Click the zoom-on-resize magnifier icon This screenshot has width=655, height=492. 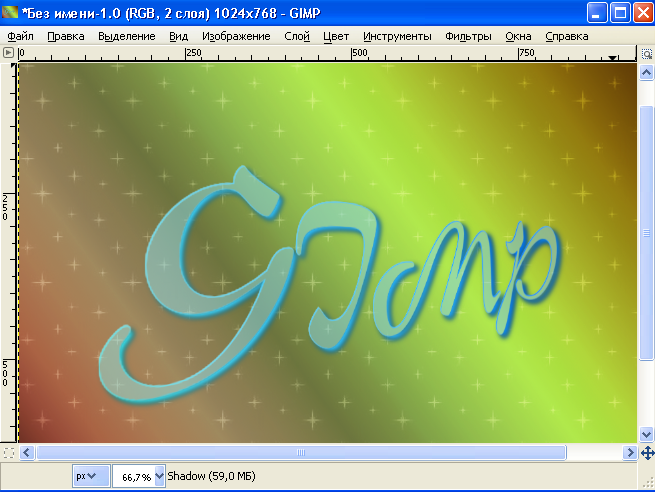click(646, 54)
